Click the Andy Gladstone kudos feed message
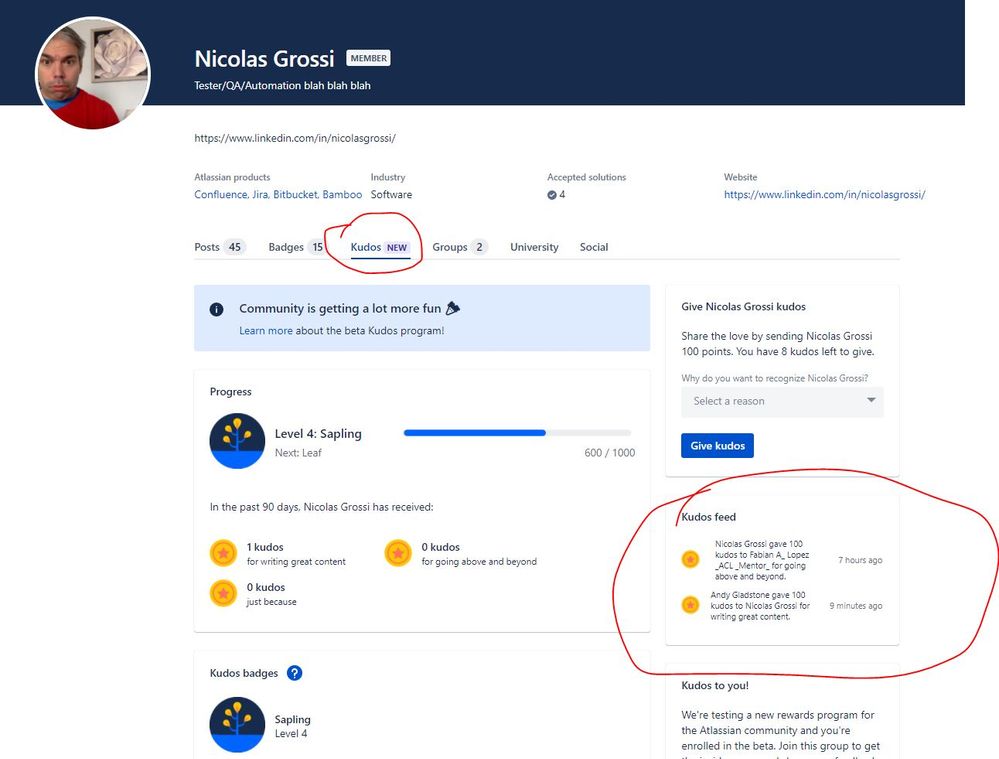 (x=760, y=605)
